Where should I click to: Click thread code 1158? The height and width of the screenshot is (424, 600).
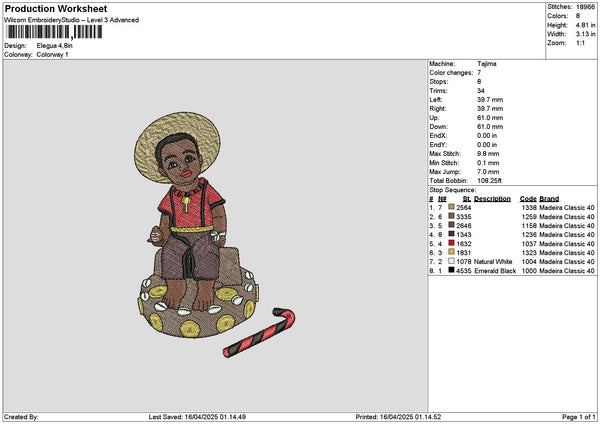click(529, 225)
